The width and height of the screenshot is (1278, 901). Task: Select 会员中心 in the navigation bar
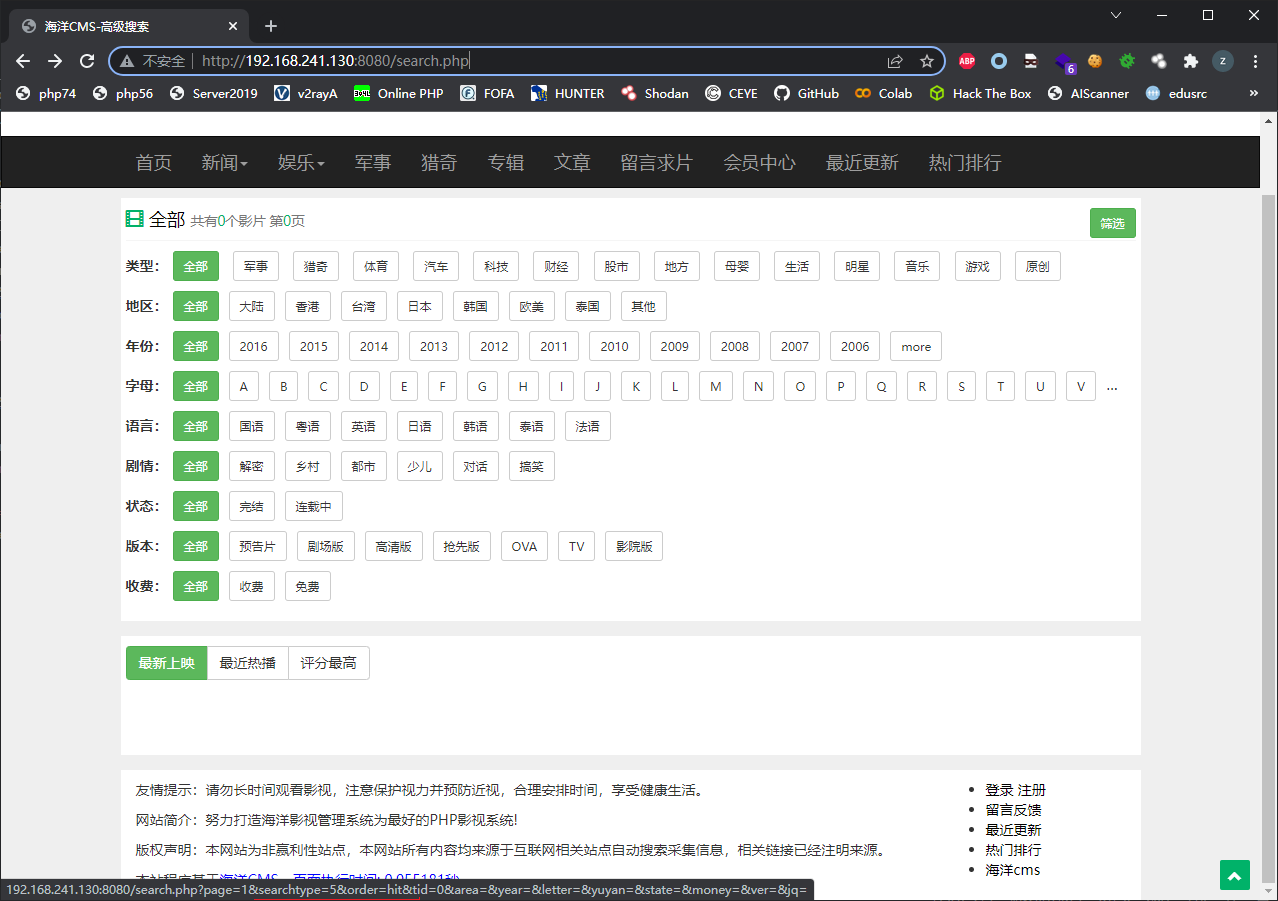760,163
